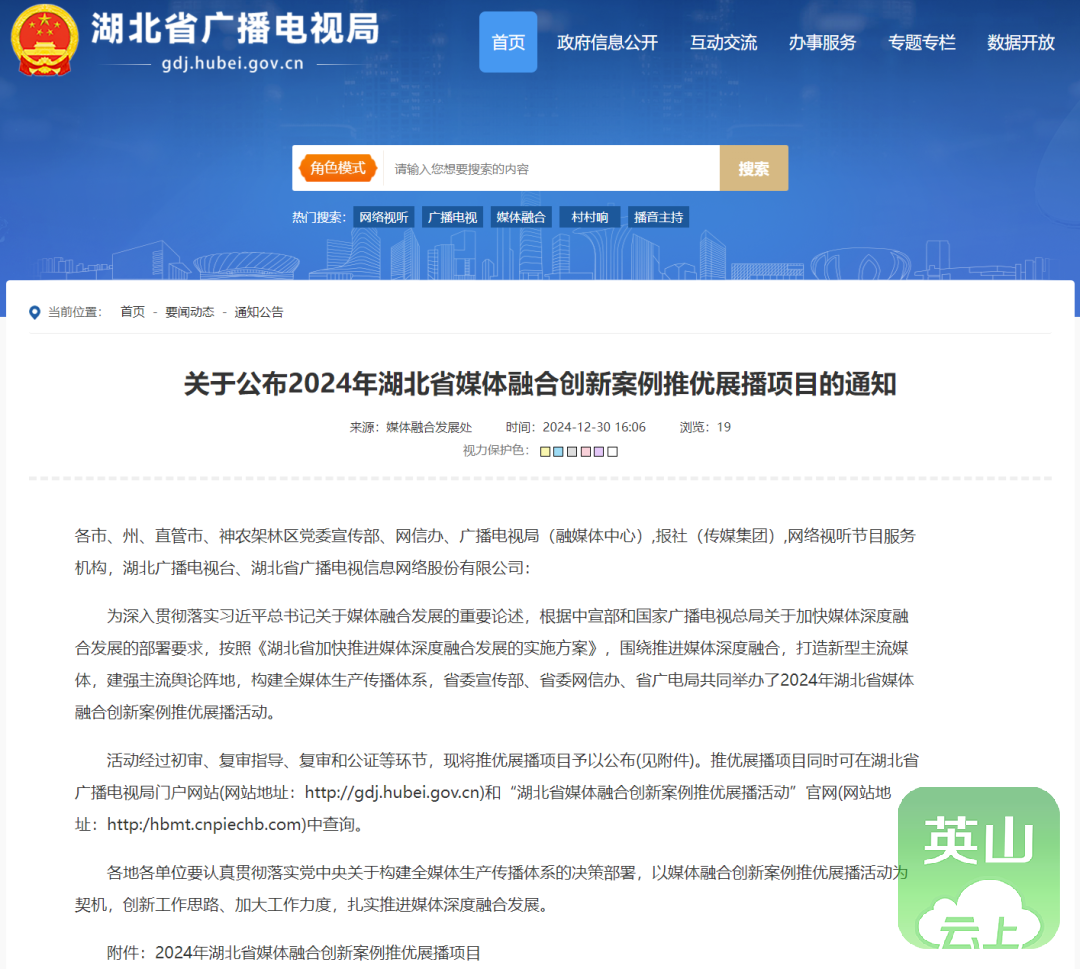Viewport: 1080px width, 969px height.
Task: Click the location pin icon in breadcrumb
Action: 35,312
